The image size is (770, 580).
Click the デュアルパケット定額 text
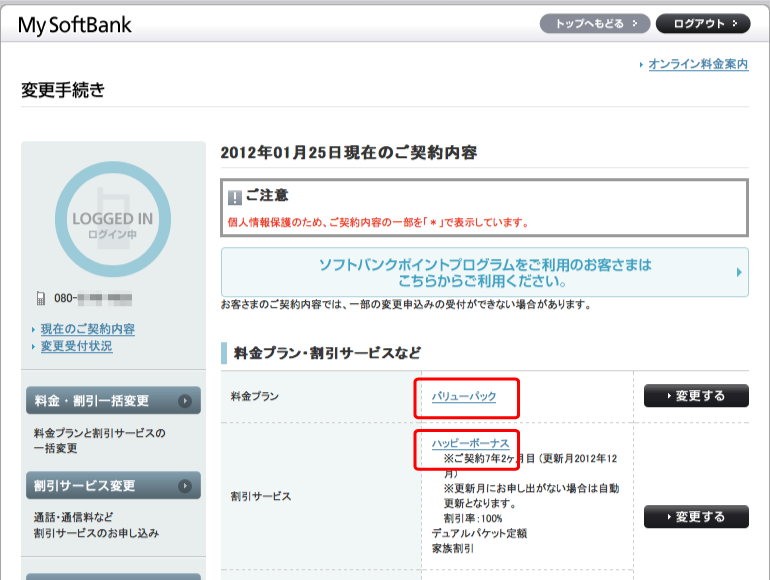479,533
